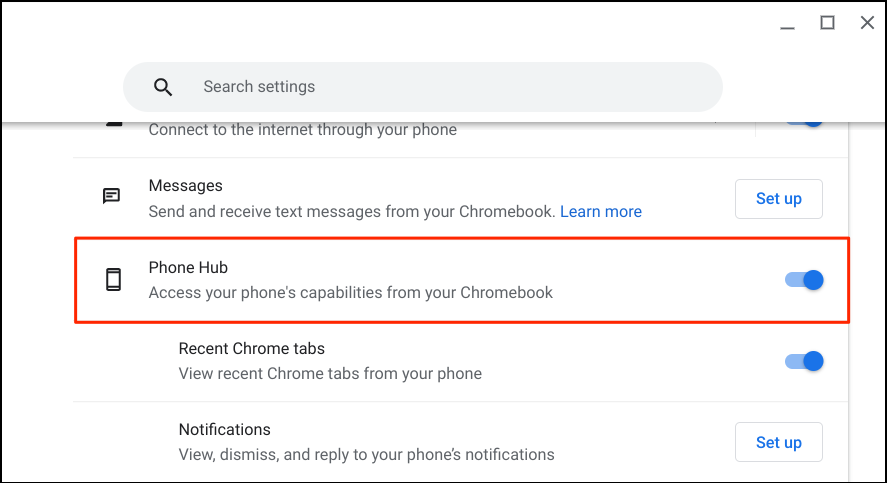Maximize the settings window
This screenshot has width=887, height=483.
(827, 23)
